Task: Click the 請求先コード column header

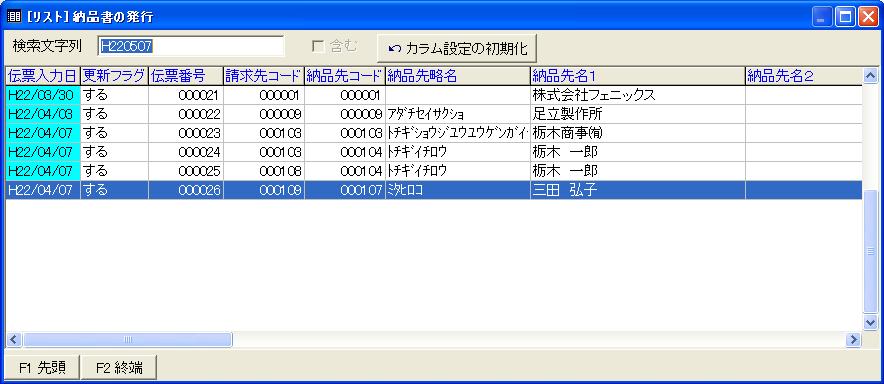Action: click(264, 76)
